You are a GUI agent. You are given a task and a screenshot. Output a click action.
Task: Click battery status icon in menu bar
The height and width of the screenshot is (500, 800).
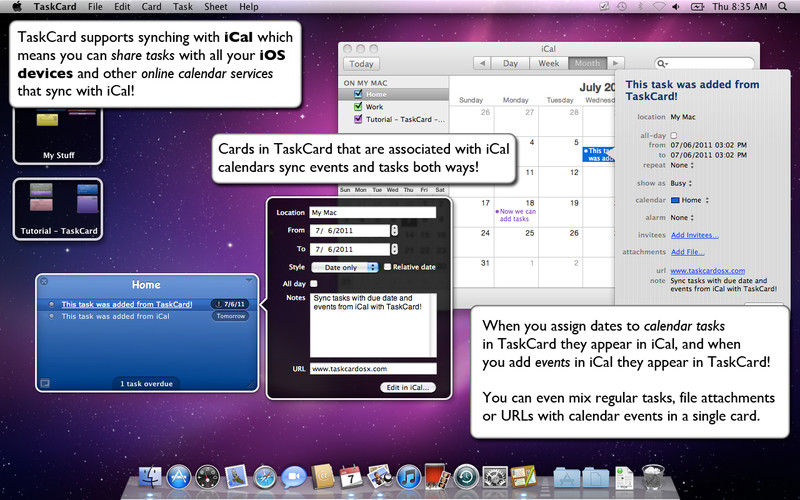pyautogui.click(x=697, y=7)
